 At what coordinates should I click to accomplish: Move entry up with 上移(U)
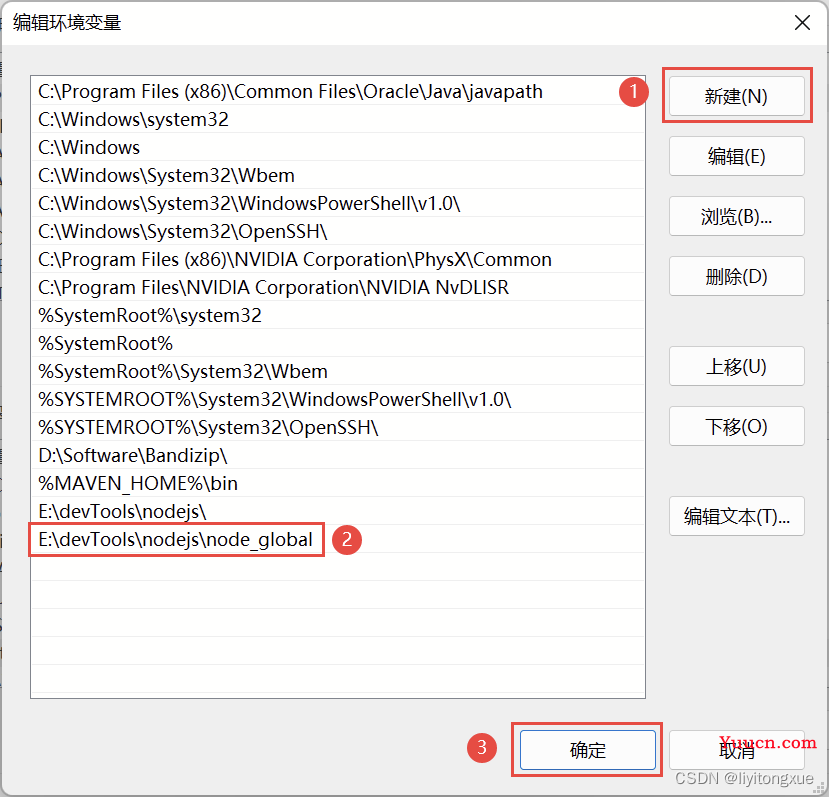point(736,366)
